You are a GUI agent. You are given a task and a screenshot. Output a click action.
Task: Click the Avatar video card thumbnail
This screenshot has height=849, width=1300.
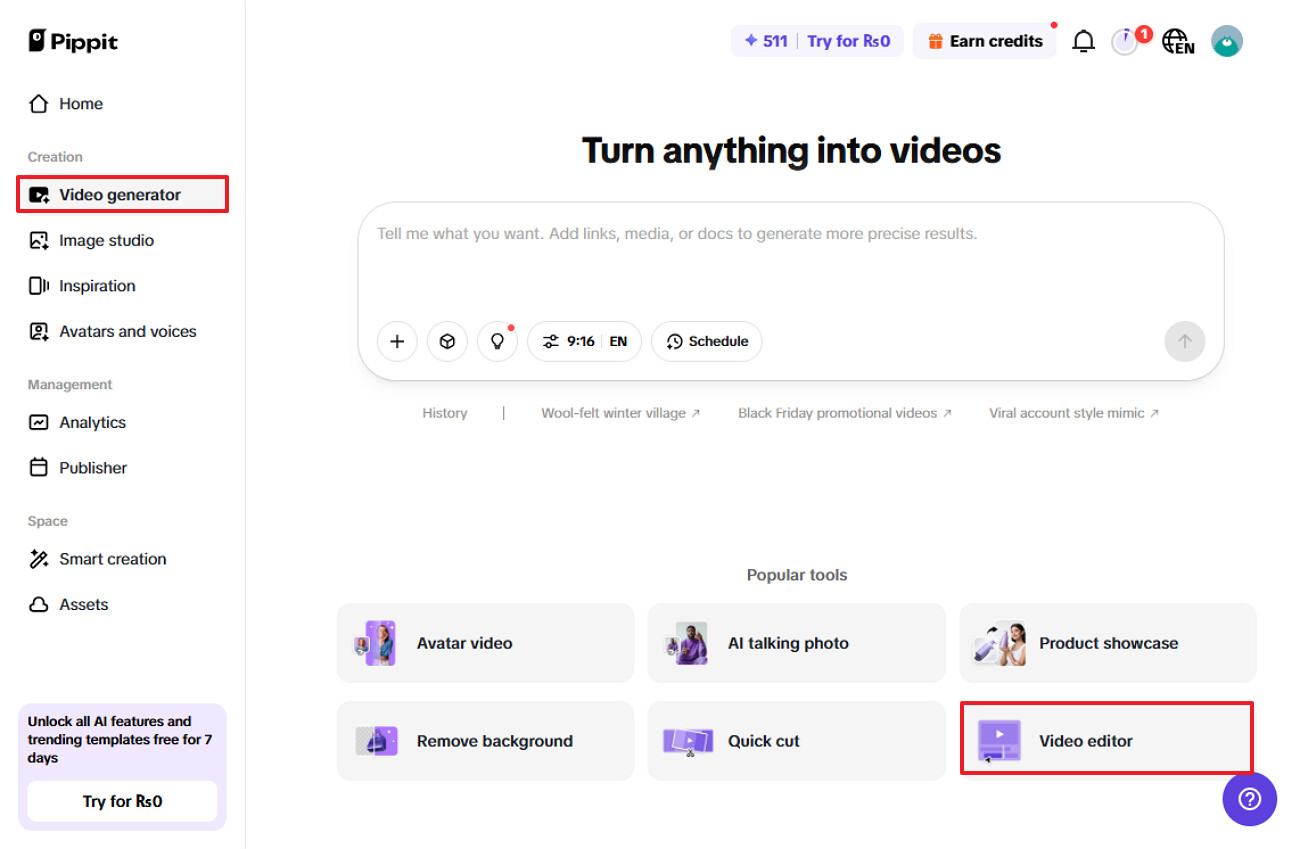[x=377, y=643]
